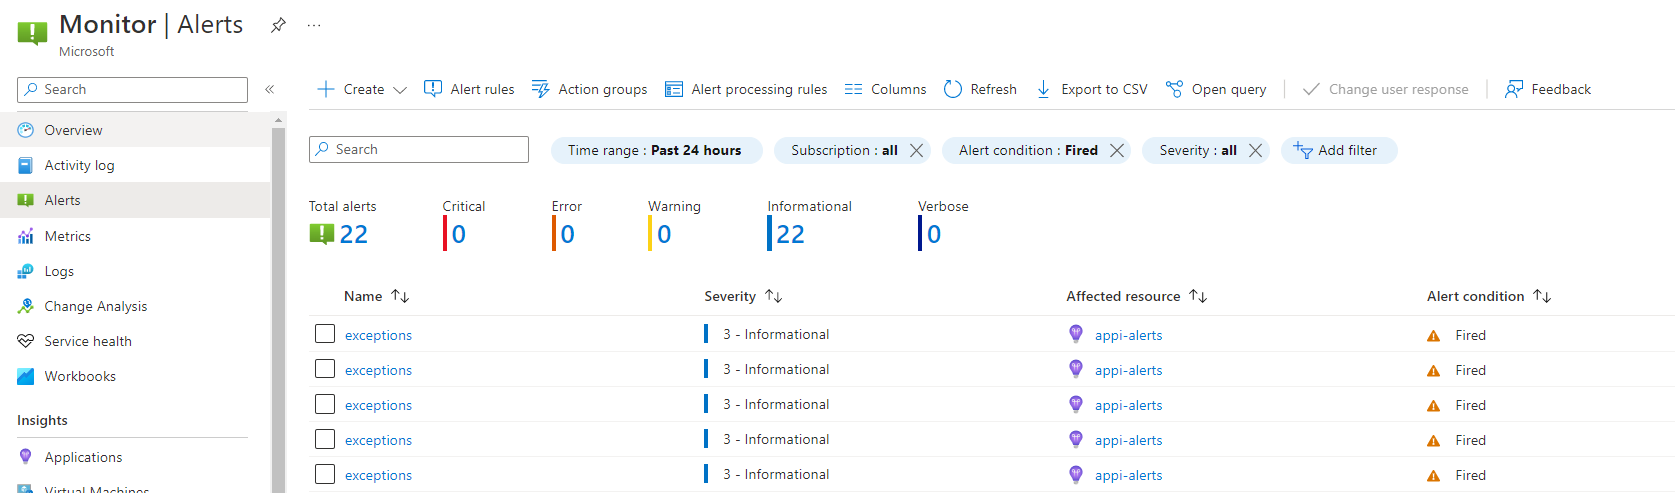Select the third exceptions alert checkbox
The height and width of the screenshot is (493, 1675).
(325, 404)
